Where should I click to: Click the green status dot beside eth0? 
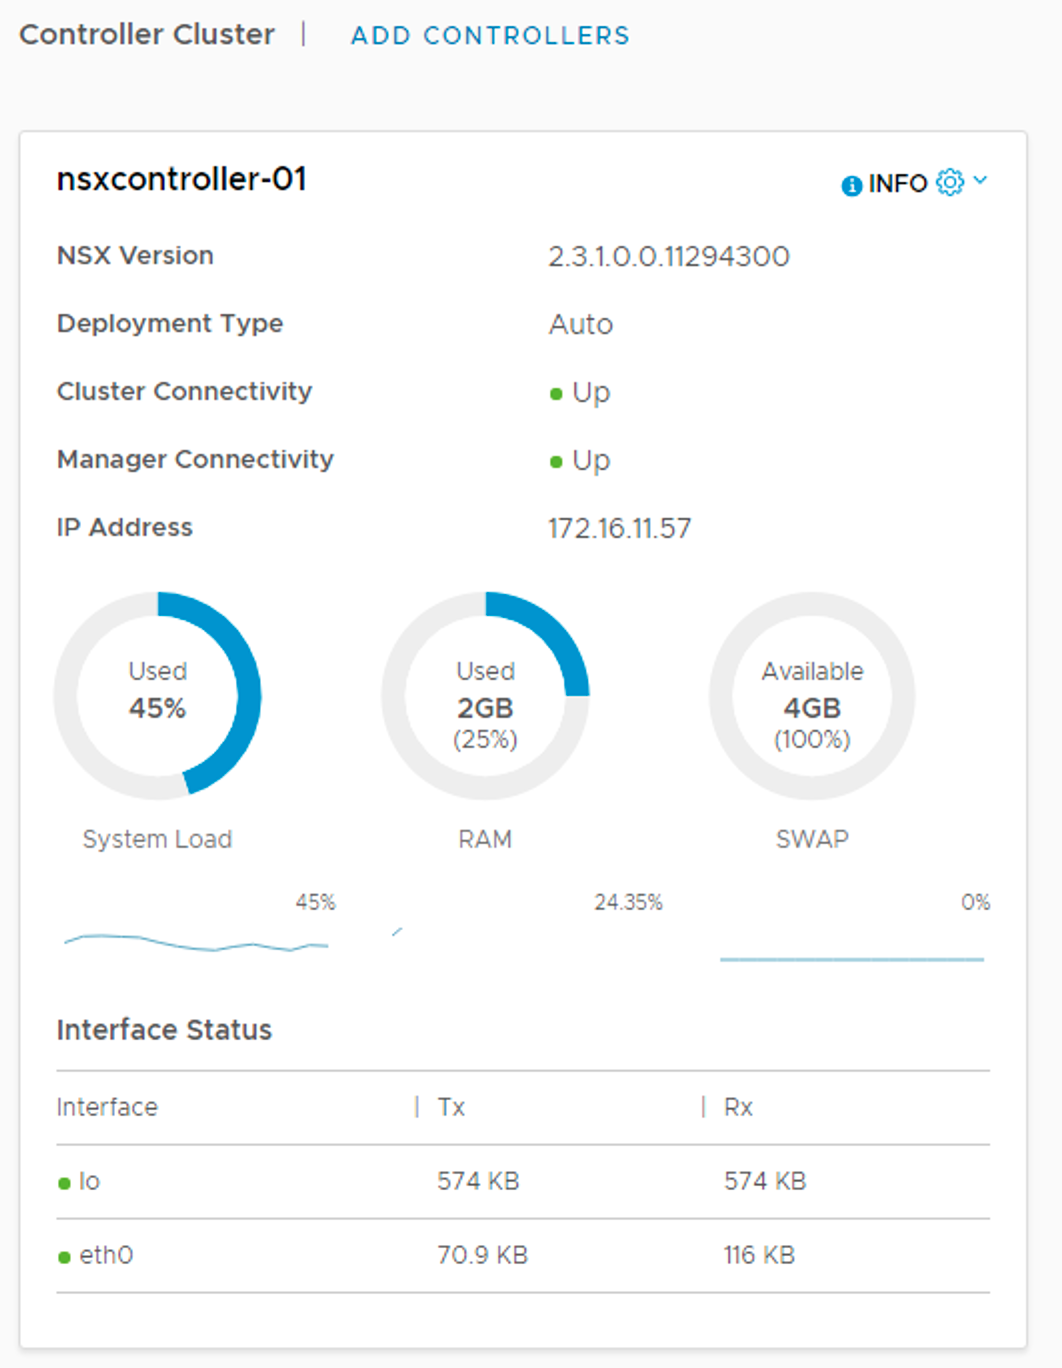click(x=64, y=1257)
